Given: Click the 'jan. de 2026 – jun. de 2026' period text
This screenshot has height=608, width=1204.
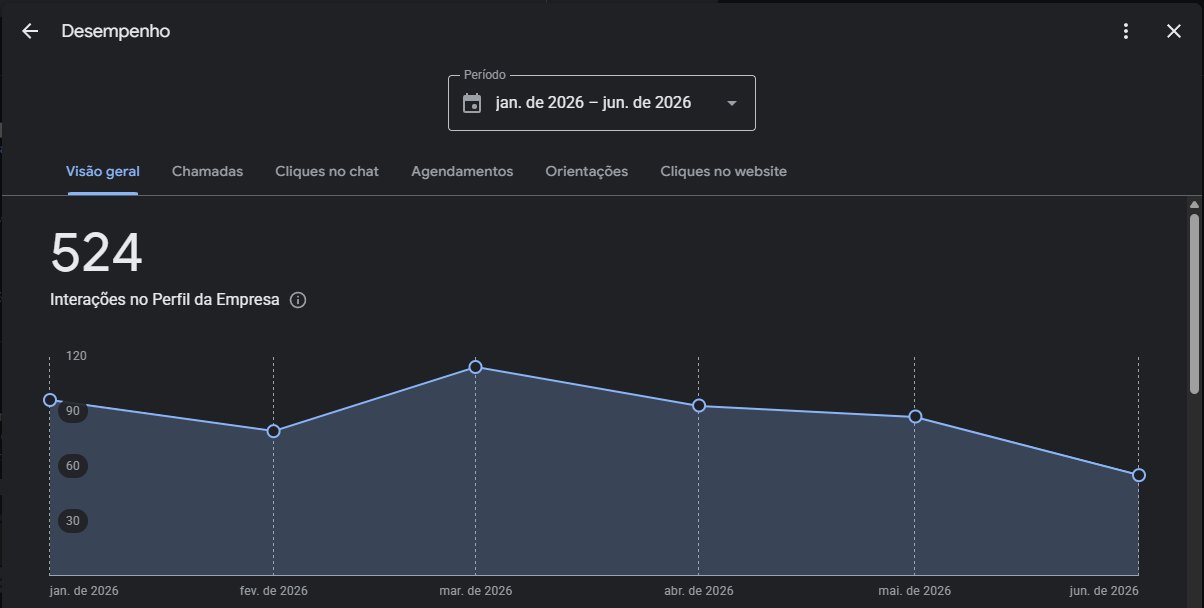Looking at the screenshot, I should [x=593, y=103].
